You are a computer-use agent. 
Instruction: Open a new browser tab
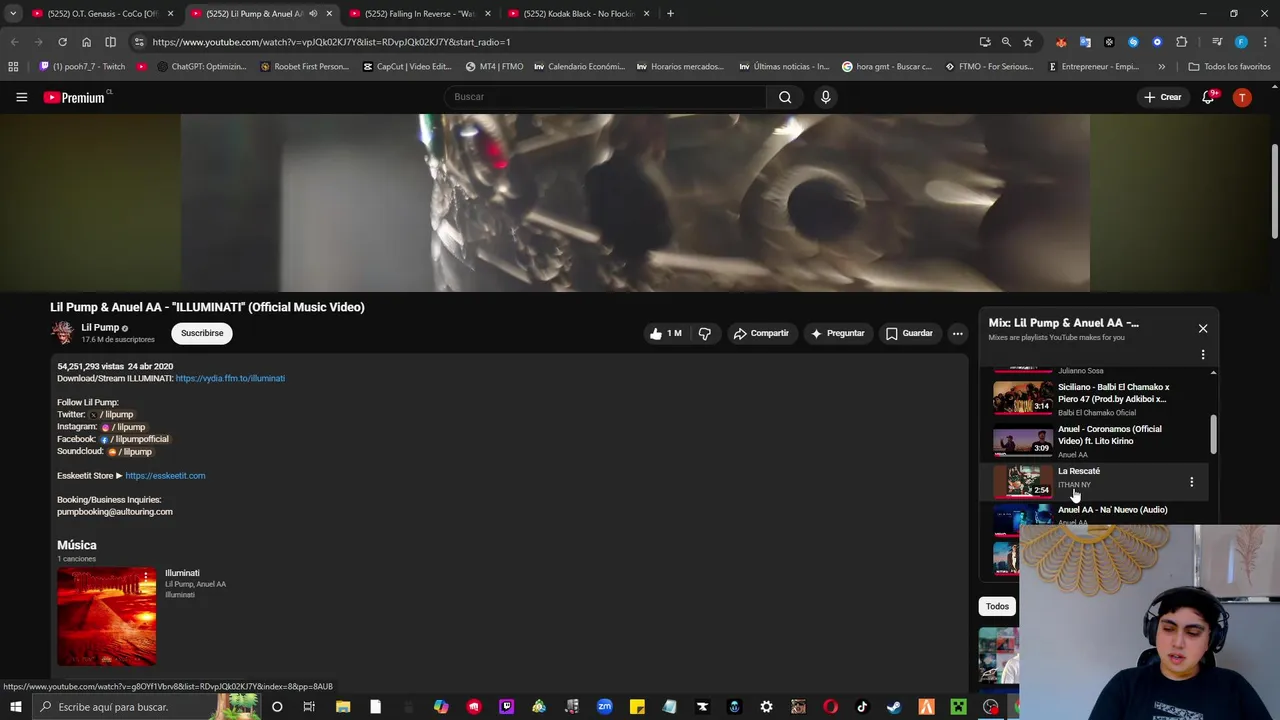(670, 14)
